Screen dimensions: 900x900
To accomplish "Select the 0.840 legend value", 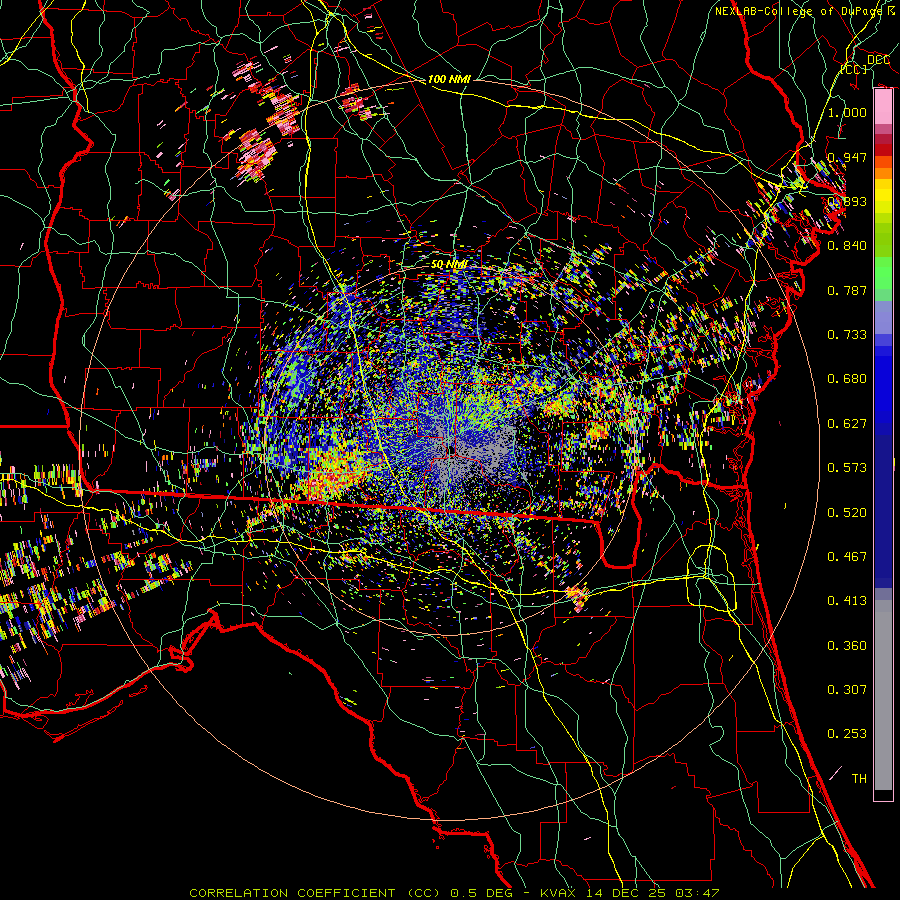I will [x=847, y=246].
